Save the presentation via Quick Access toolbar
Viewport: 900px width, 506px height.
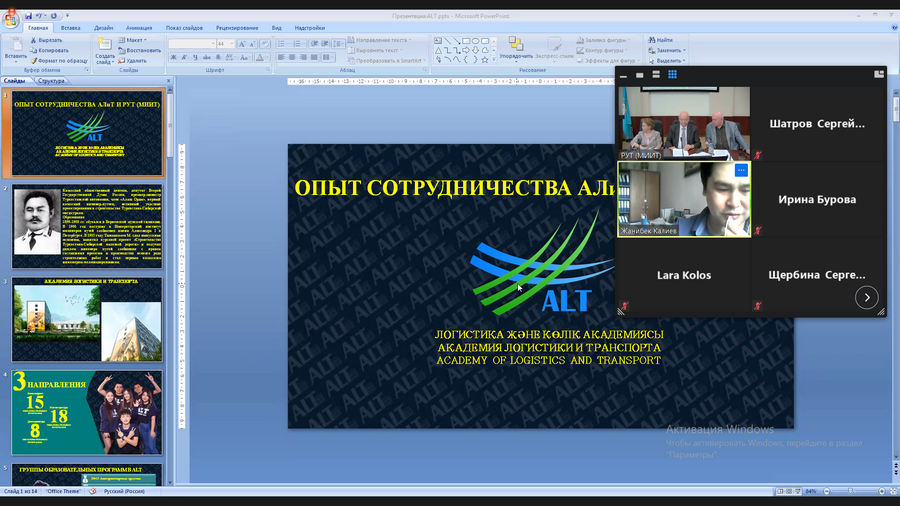28,16
